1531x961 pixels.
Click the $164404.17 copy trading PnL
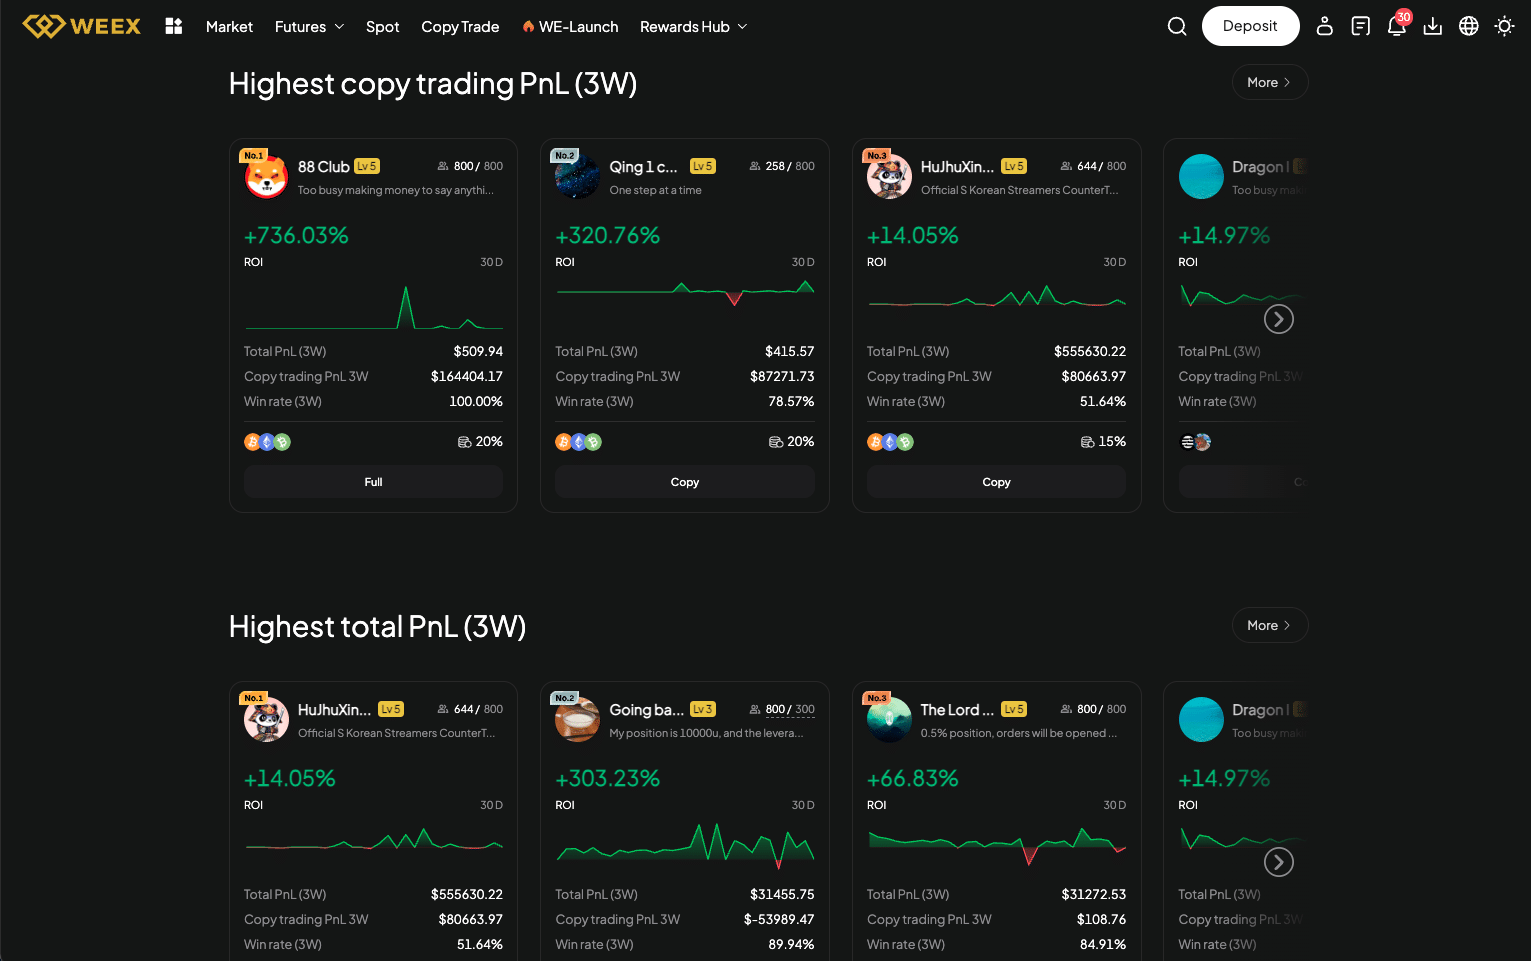click(x=467, y=377)
